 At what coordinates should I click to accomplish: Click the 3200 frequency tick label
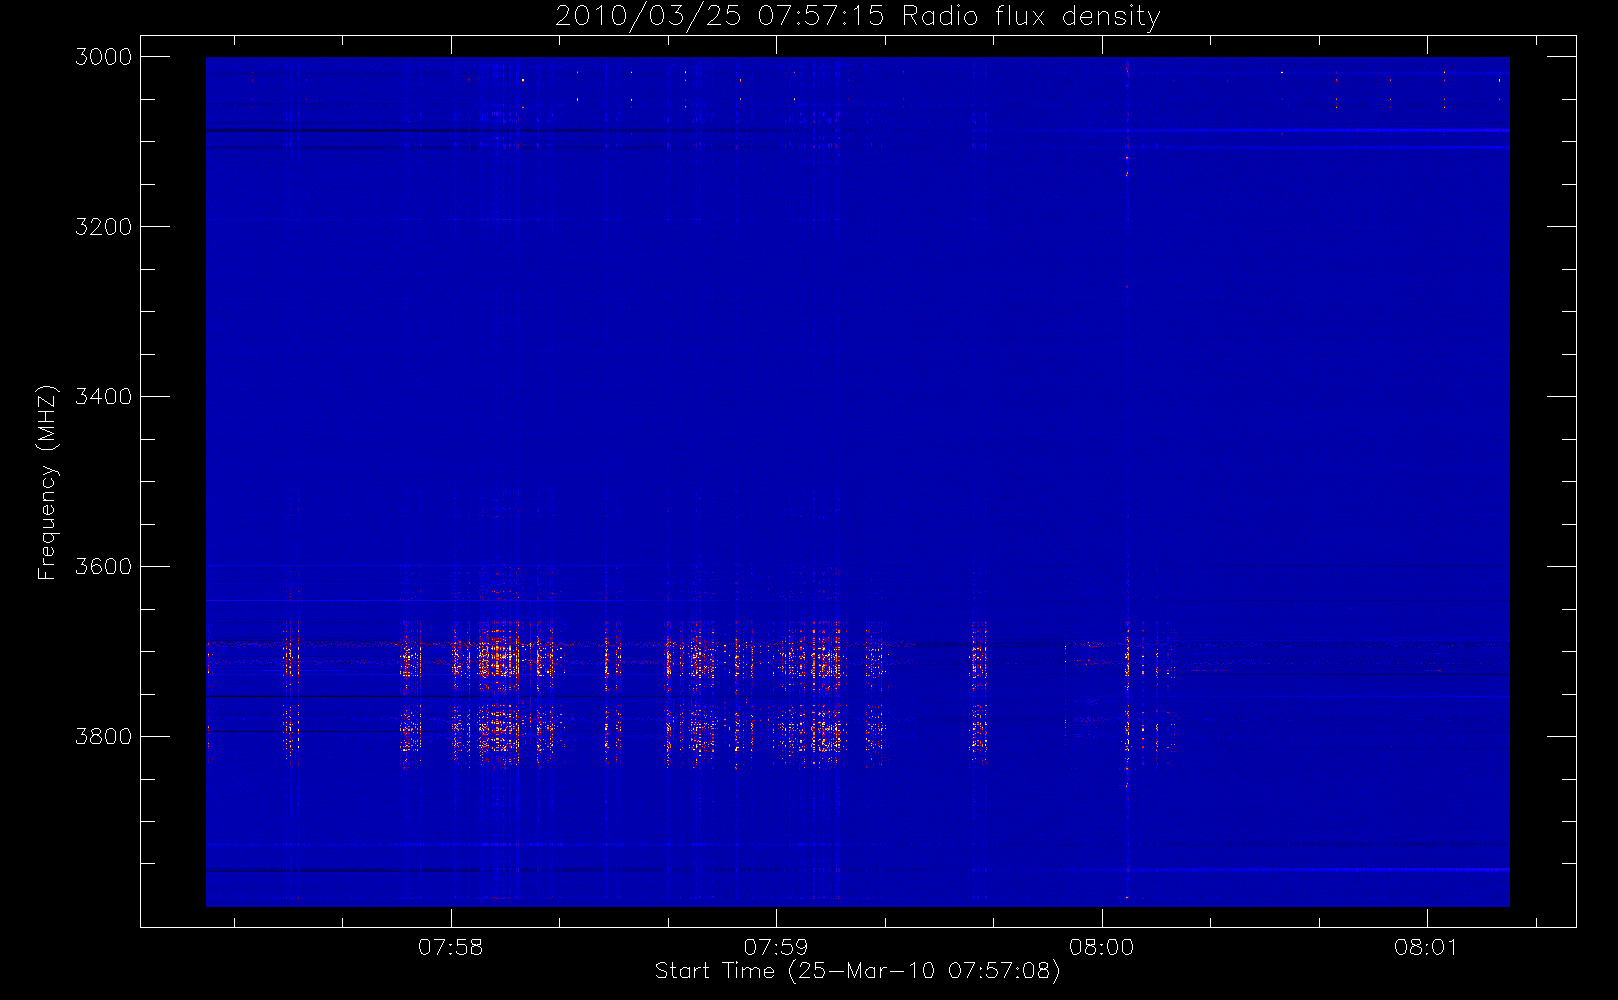point(104,227)
